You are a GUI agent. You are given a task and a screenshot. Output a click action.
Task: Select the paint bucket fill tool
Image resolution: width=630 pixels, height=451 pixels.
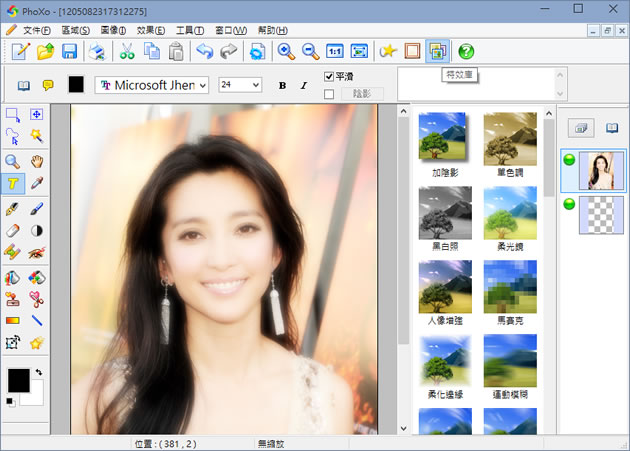point(13,278)
